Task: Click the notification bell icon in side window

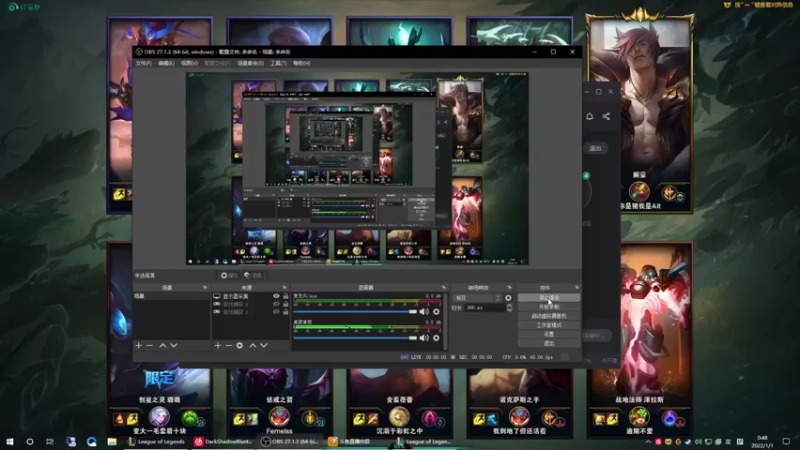Action: [589, 116]
